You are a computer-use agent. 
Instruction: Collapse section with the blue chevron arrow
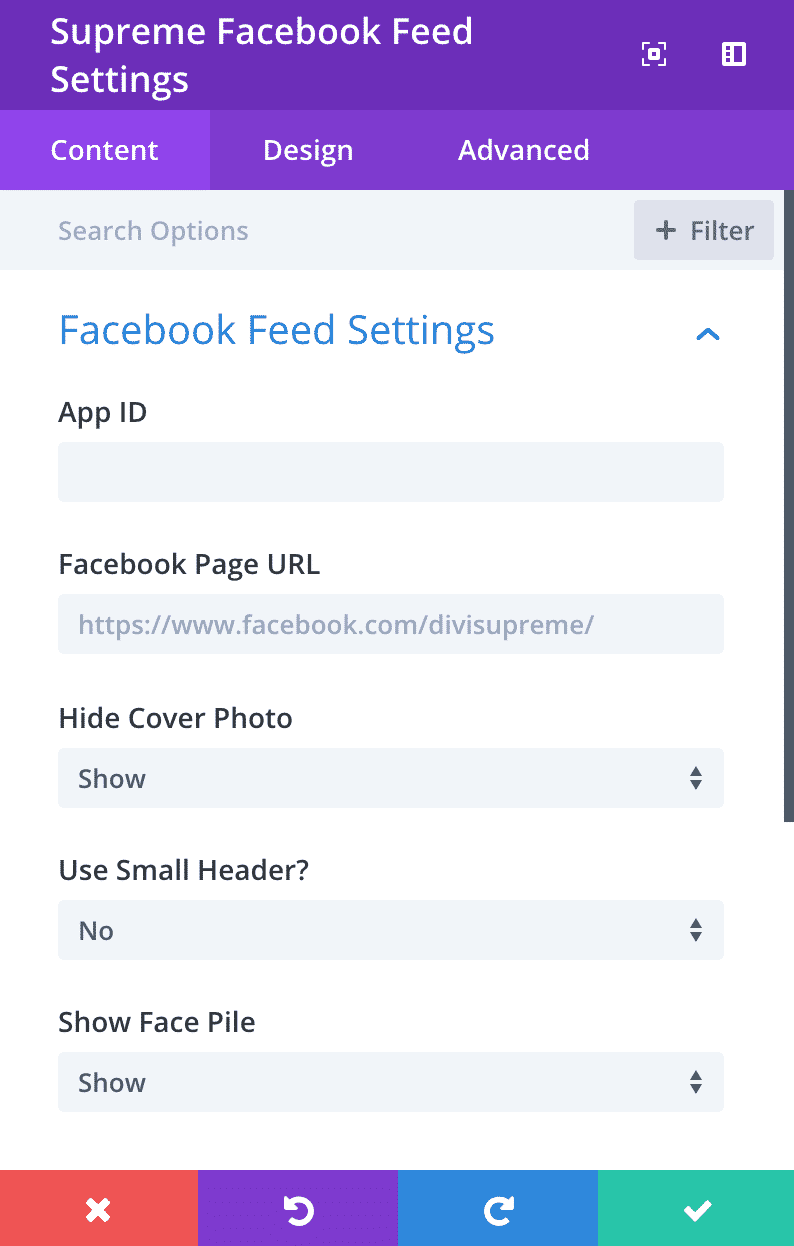pyautogui.click(x=708, y=333)
